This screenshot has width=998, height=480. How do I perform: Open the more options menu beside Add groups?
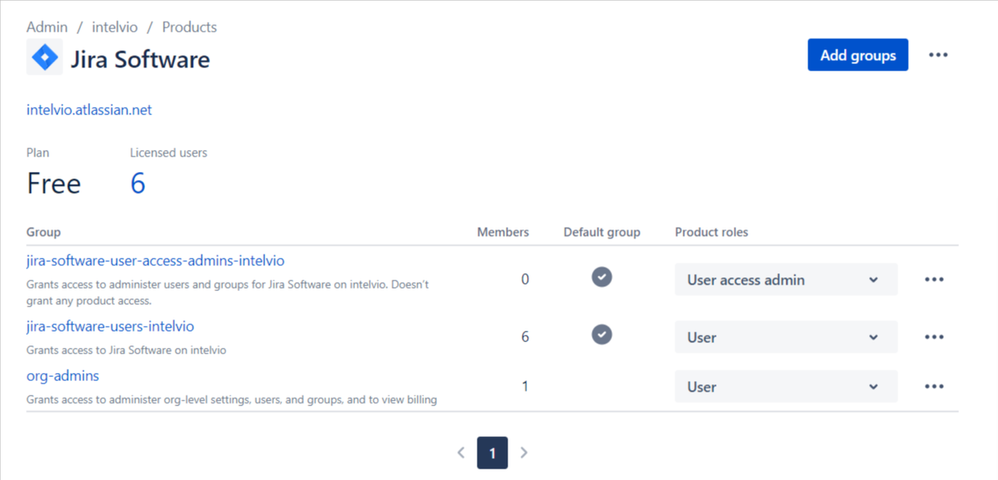(x=938, y=55)
